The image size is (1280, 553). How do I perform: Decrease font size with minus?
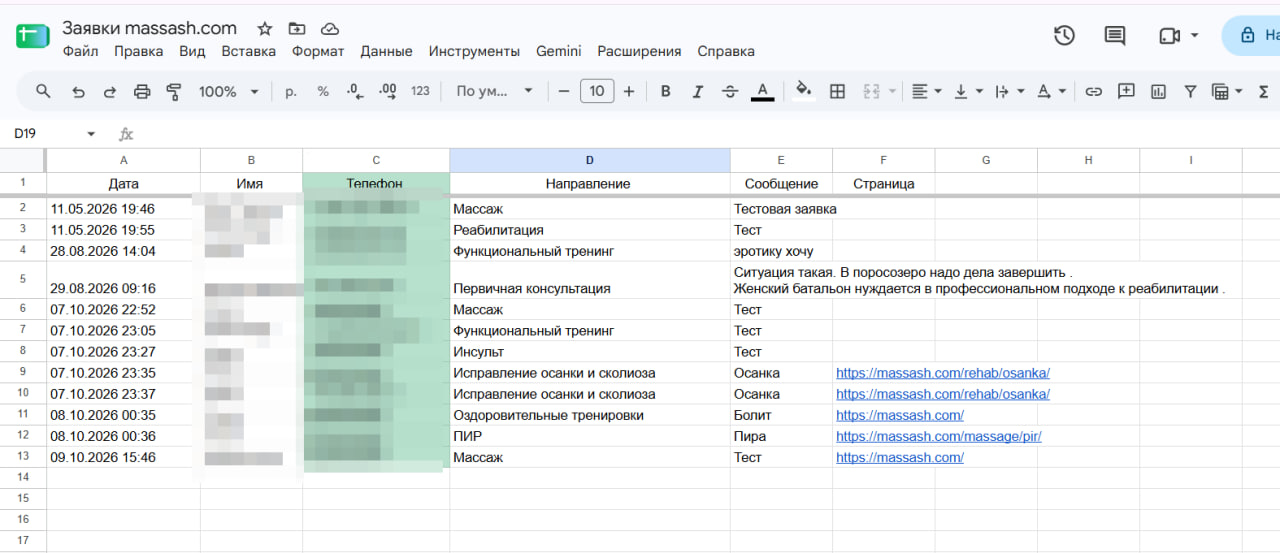(x=564, y=91)
